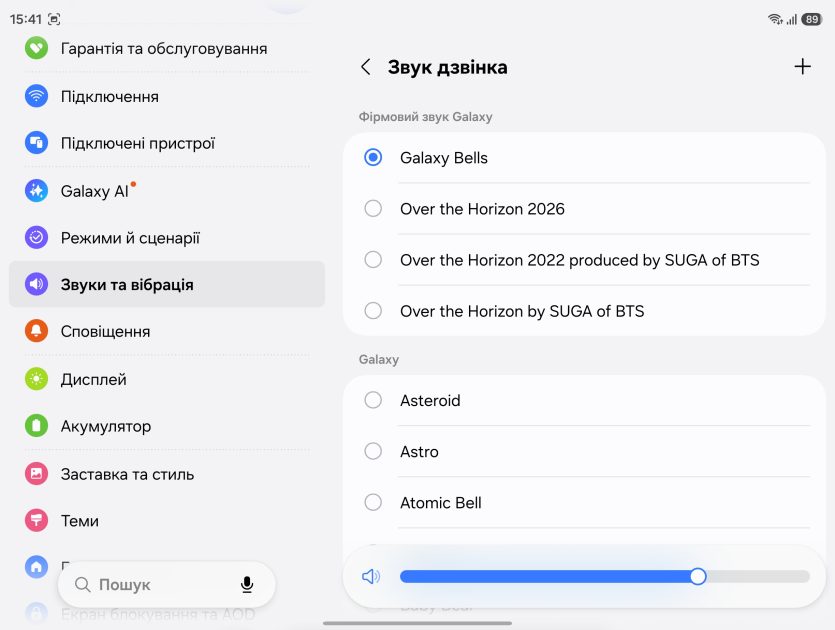Screen dimensions: 835x630
Task: Tap the Astro ringtone name
Action: (x=419, y=452)
